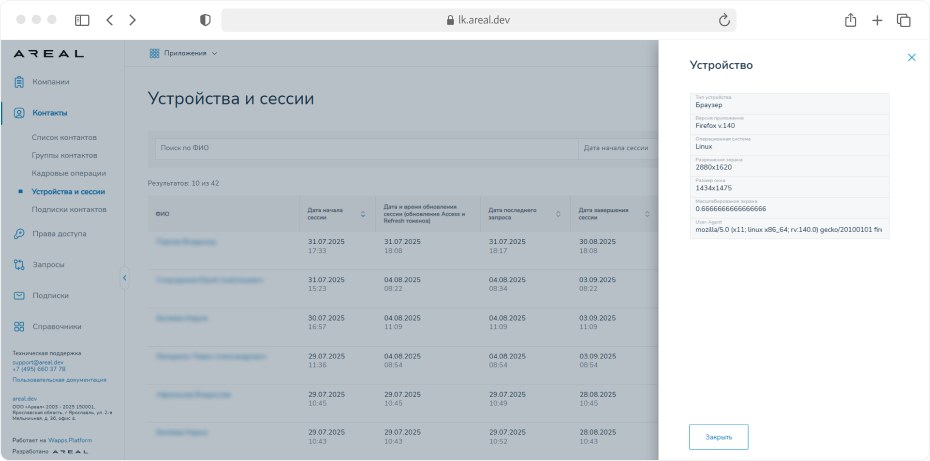The height and width of the screenshot is (461, 930).
Task: Click the 17:33 session start cell
Action: coord(315,251)
